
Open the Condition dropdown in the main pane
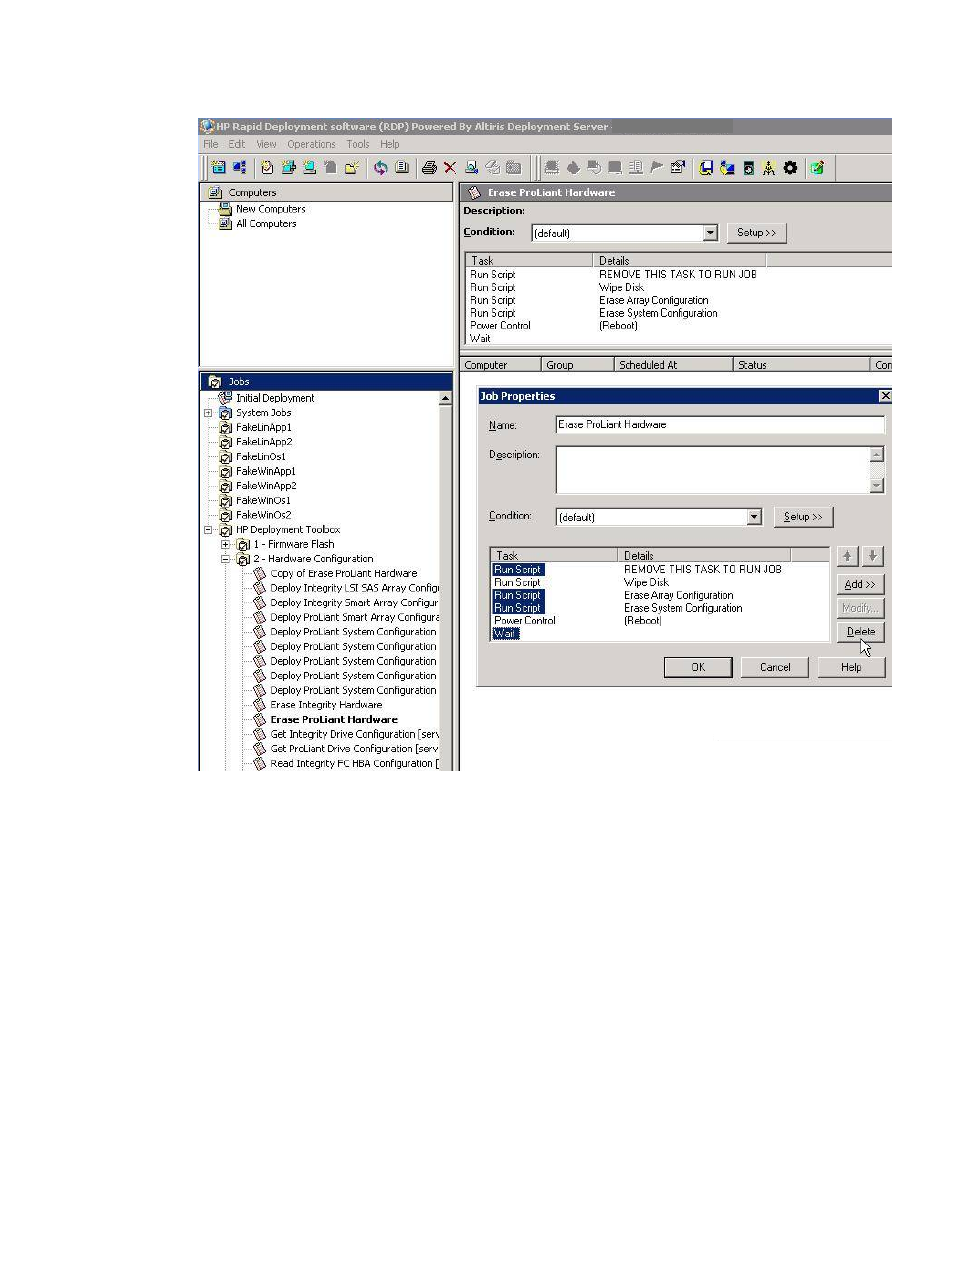pyautogui.click(x=710, y=233)
